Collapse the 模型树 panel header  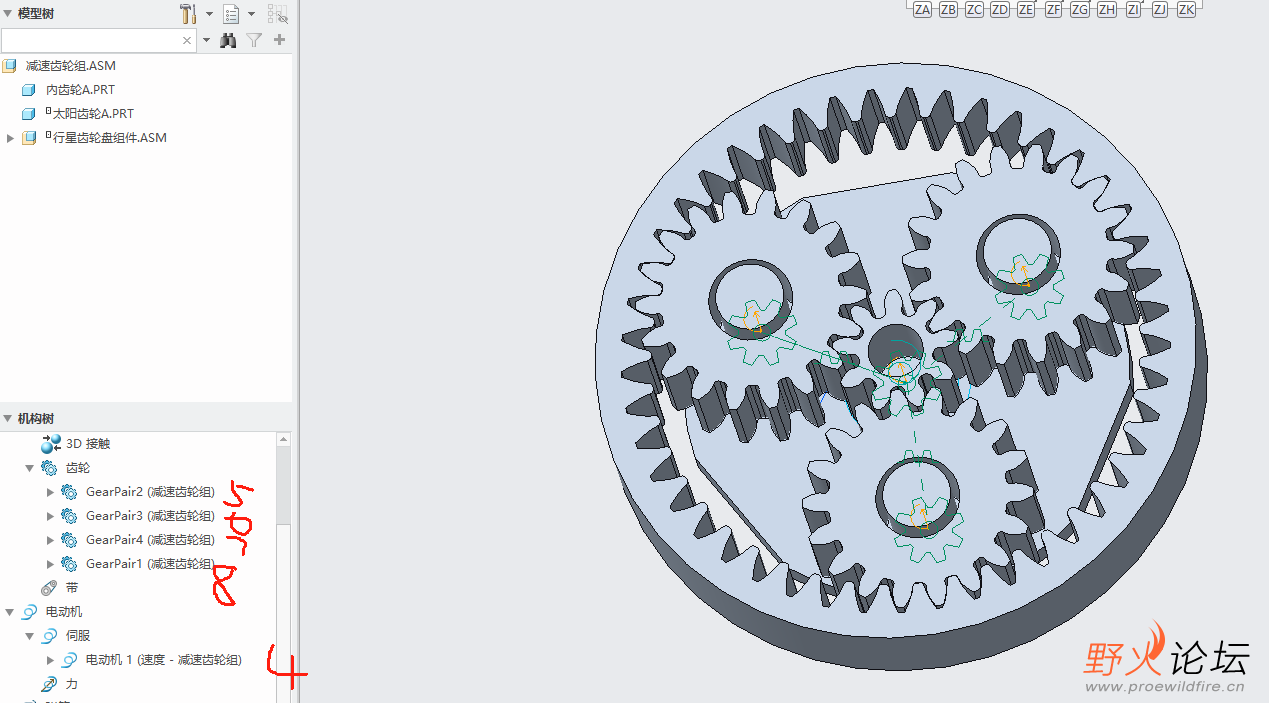(x=9, y=14)
